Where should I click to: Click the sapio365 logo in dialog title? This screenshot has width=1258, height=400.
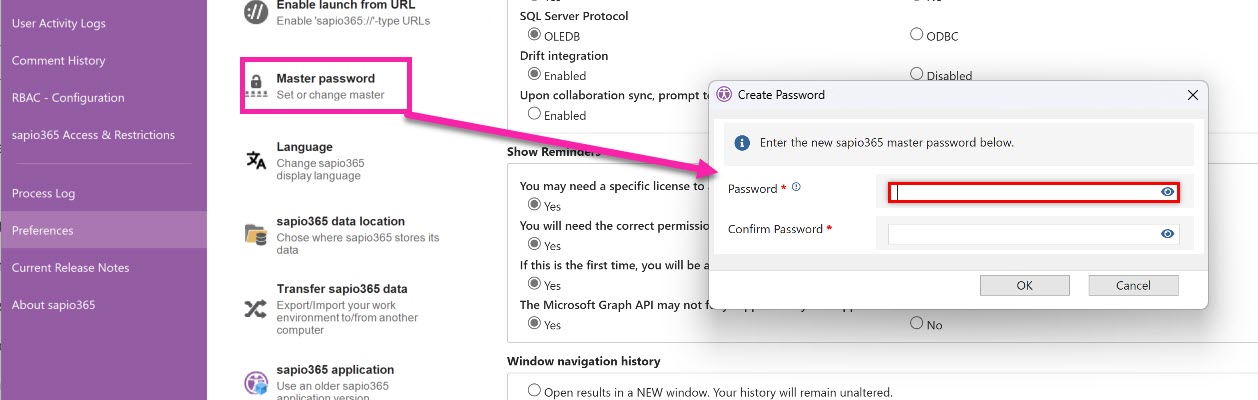(724, 95)
